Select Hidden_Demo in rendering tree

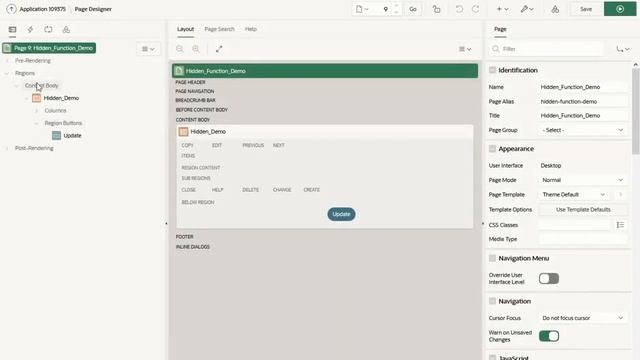pos(61,98)
